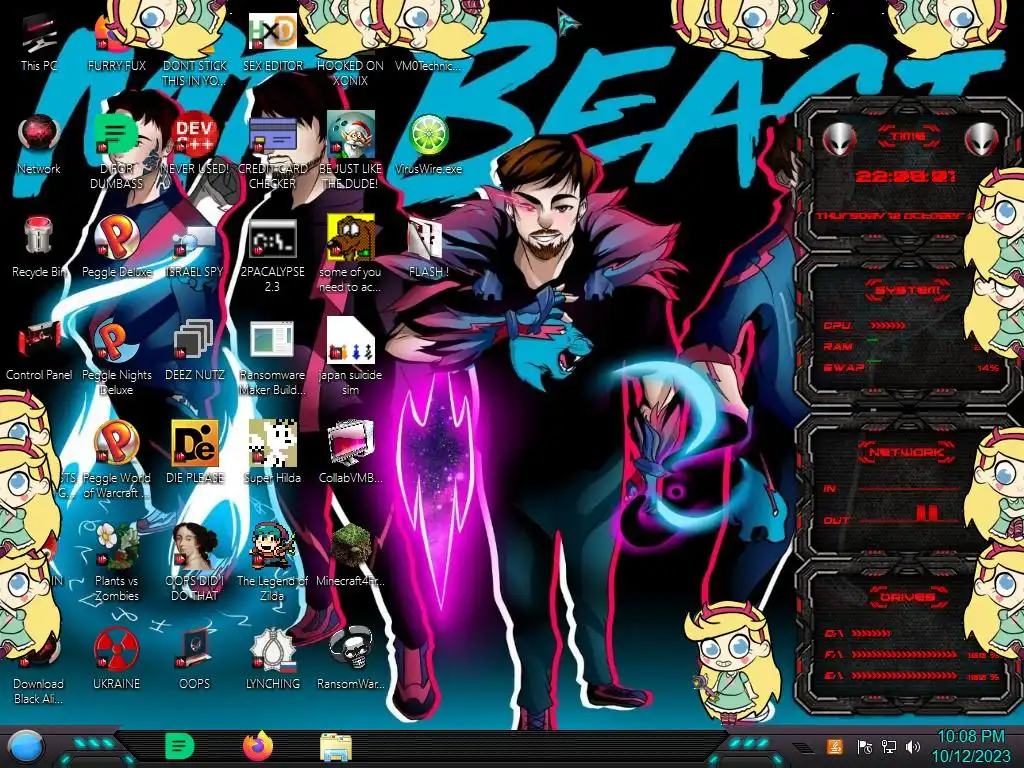Open the radiation icon labeled UKRAINE
The width and height of the screenshot is (1024, 768).
click(x=116, y=660)
